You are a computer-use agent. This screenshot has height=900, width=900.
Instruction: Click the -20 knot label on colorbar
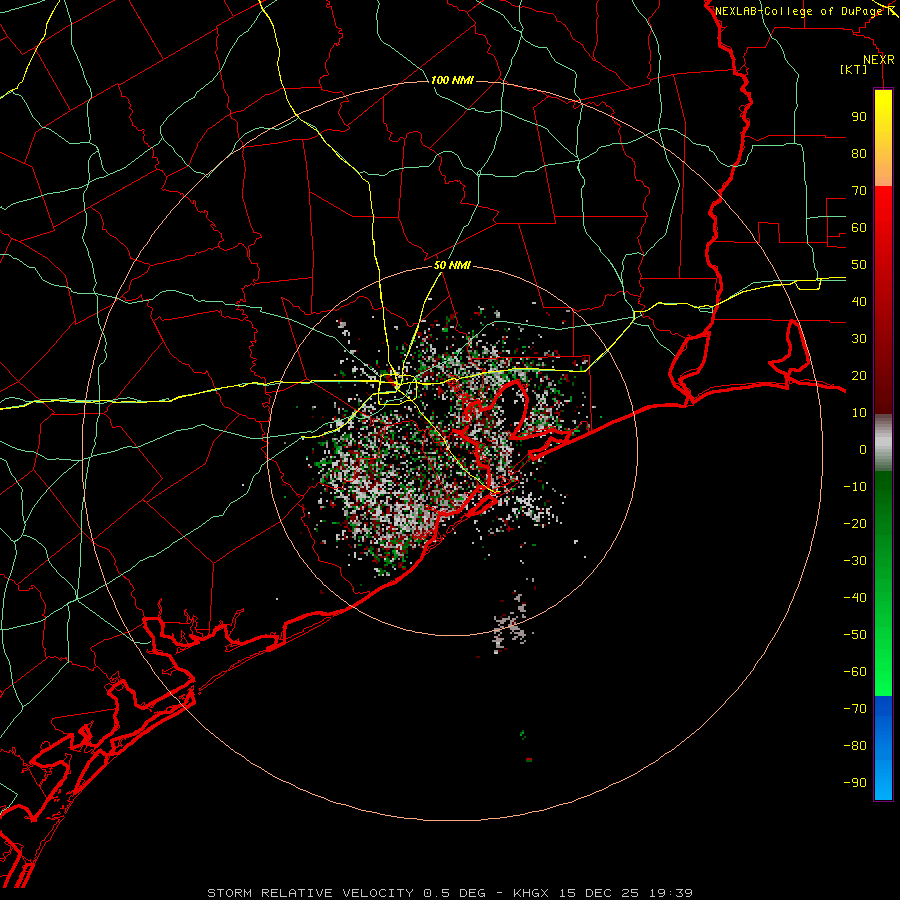coord(855,523)
